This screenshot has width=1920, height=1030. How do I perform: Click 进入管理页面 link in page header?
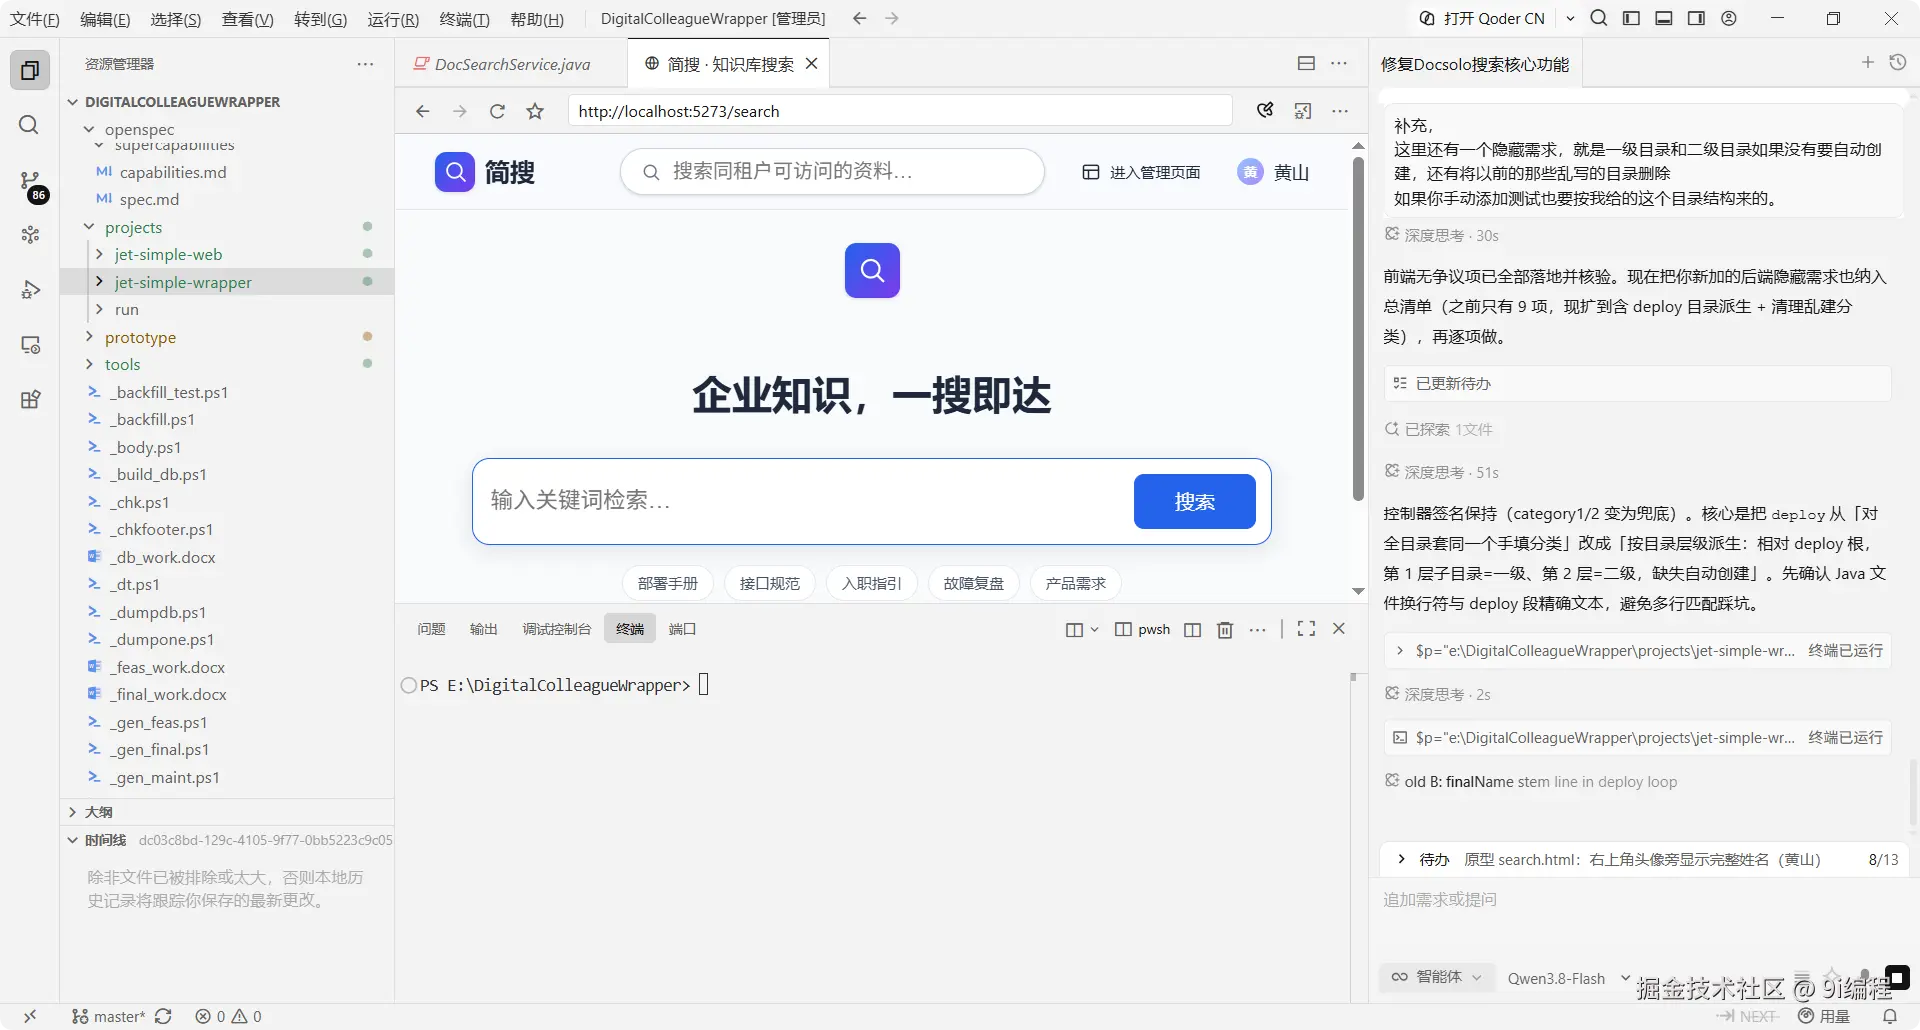(x=1141, y=172)
